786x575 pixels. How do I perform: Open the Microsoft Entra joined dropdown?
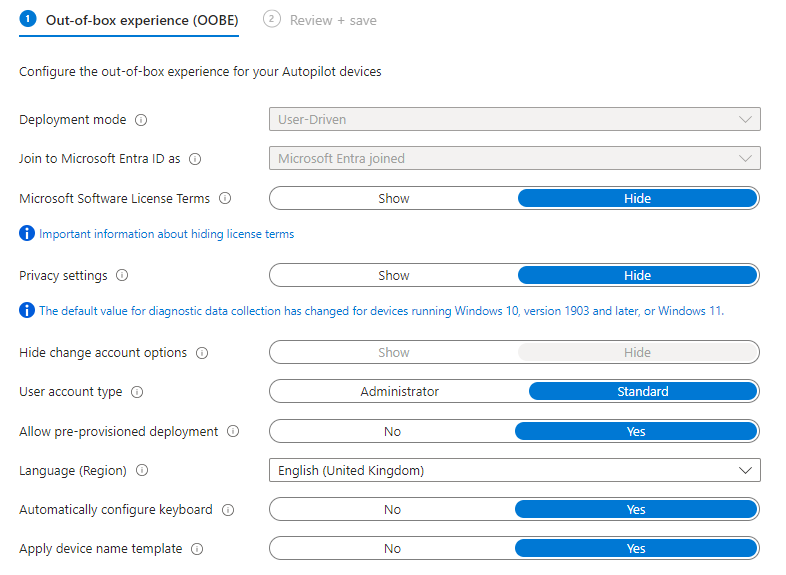click(x=515, y=158)
